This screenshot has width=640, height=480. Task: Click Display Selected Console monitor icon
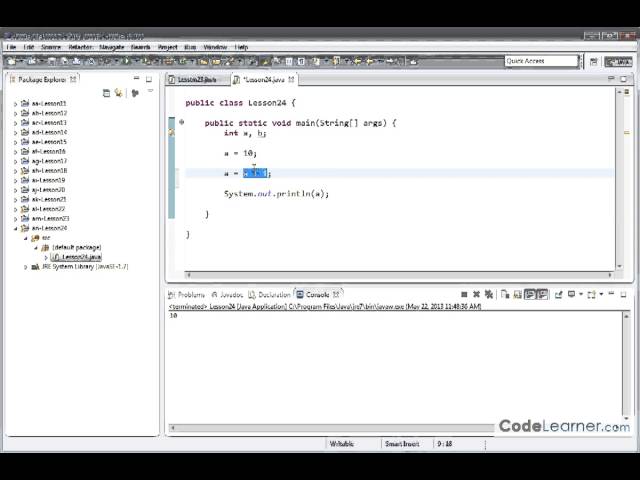click(572, 294)
